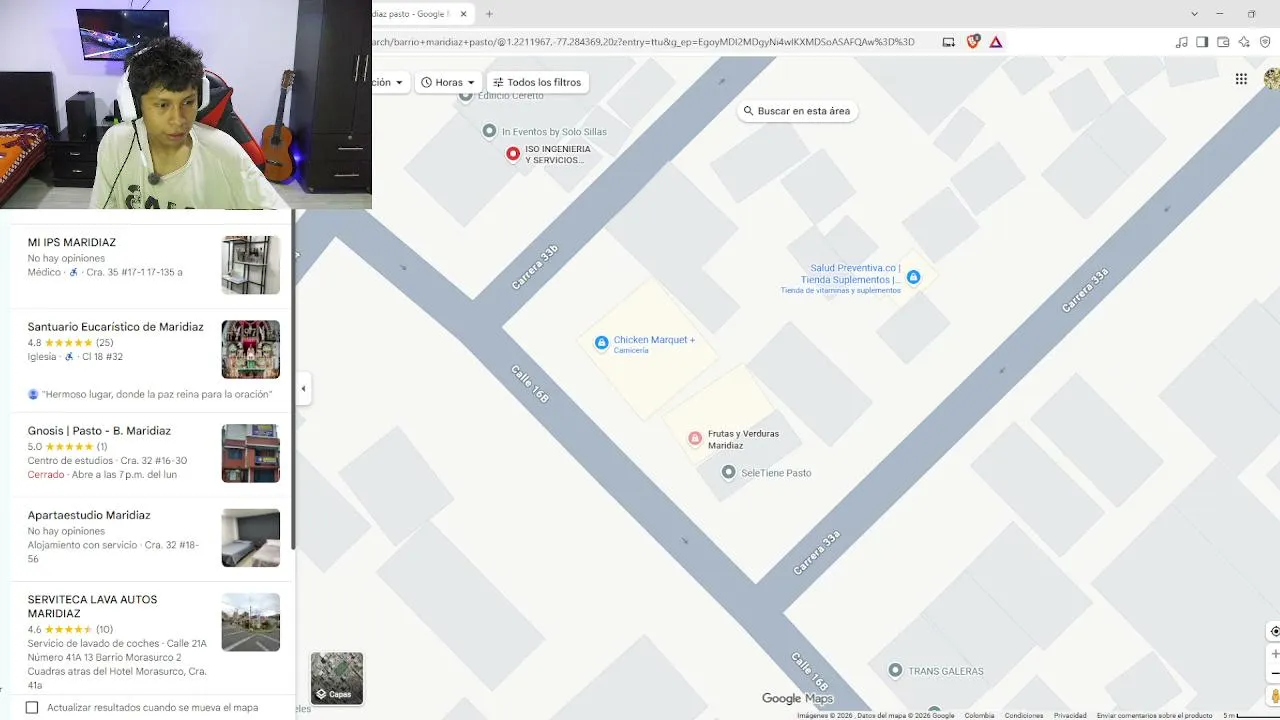1280x720 pixels.
Task: Click the Colombia footer link
Action: pos(979,715)
